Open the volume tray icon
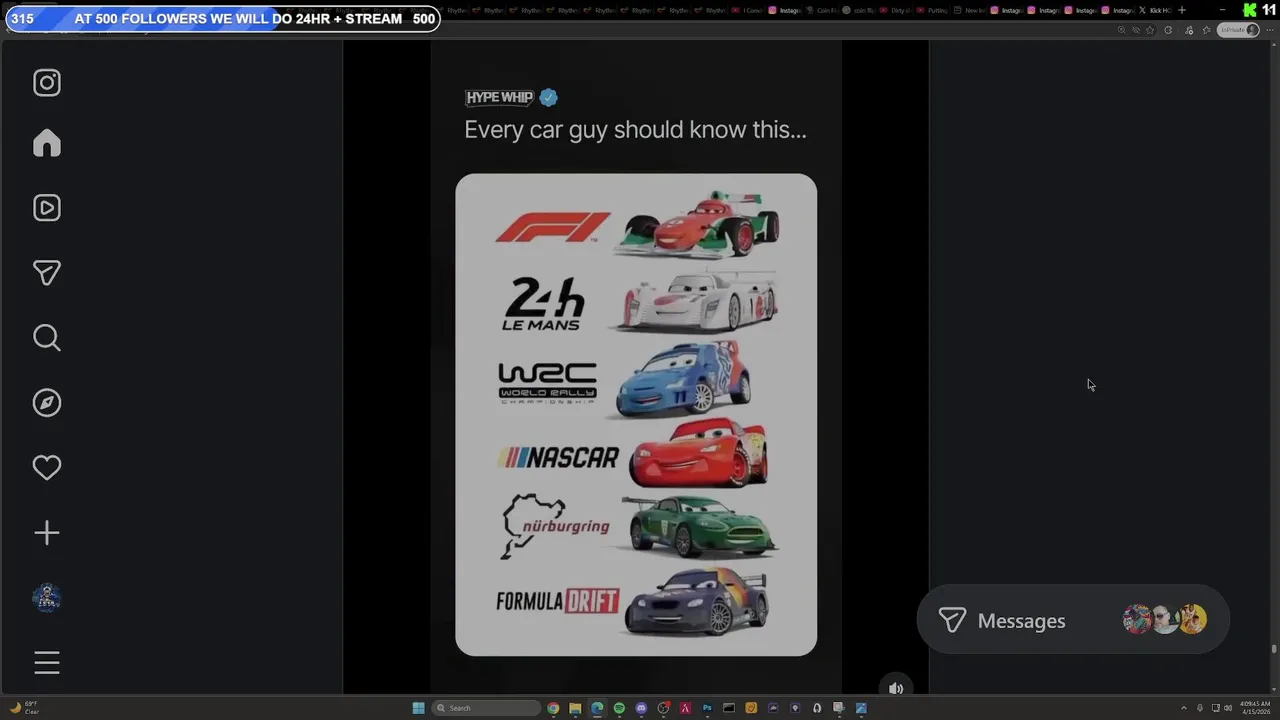 (x=1230, y=708)
